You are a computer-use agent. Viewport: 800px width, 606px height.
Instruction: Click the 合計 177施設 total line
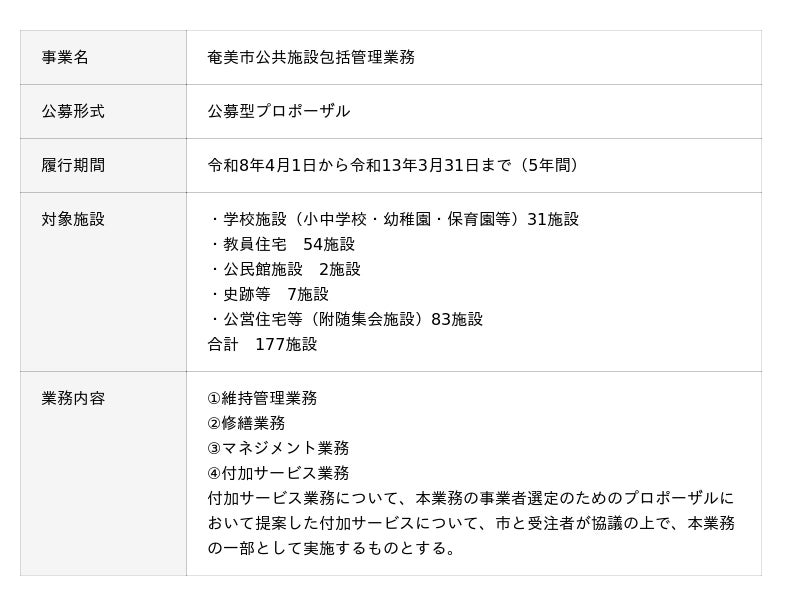point(262,344)
